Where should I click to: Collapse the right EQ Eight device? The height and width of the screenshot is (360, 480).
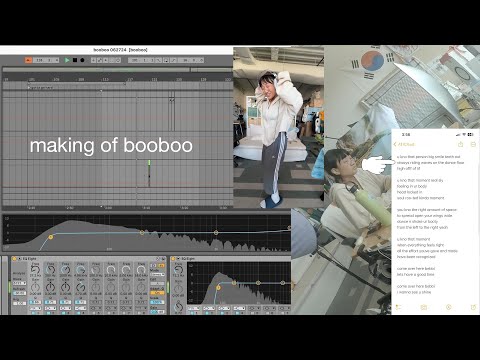coord(179,259)
